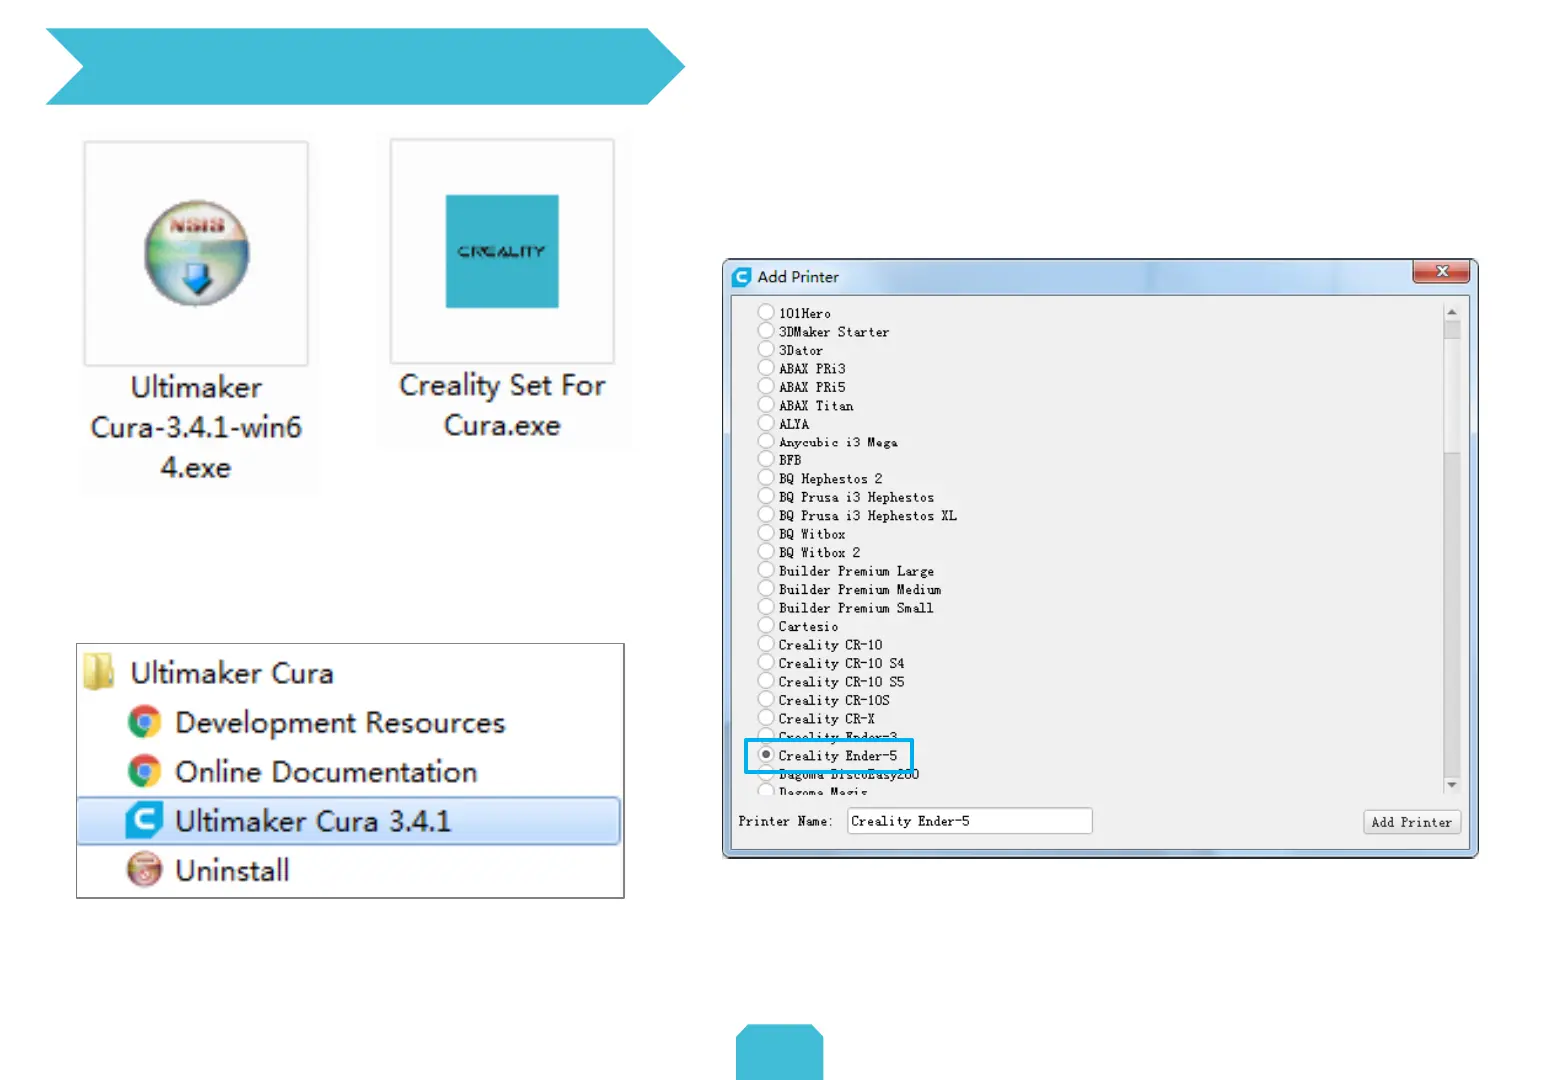
Task: Select BQ Hephestos 2 printer
Action: click(766, 478)
